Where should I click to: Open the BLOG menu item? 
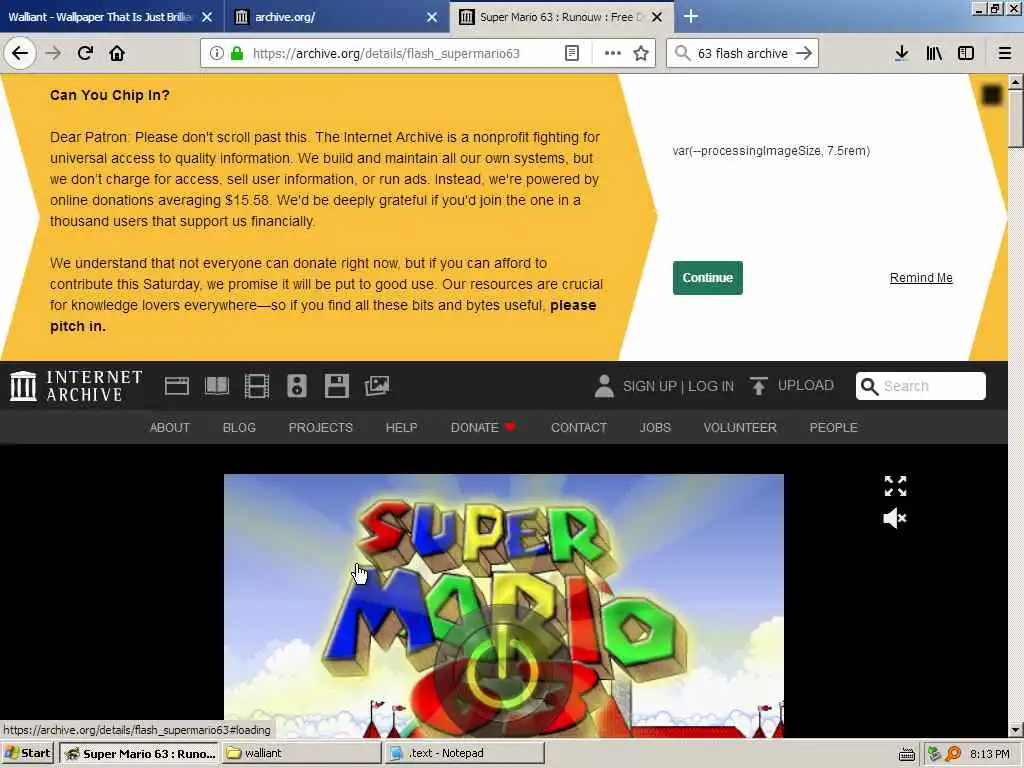(x=239, y=428)
